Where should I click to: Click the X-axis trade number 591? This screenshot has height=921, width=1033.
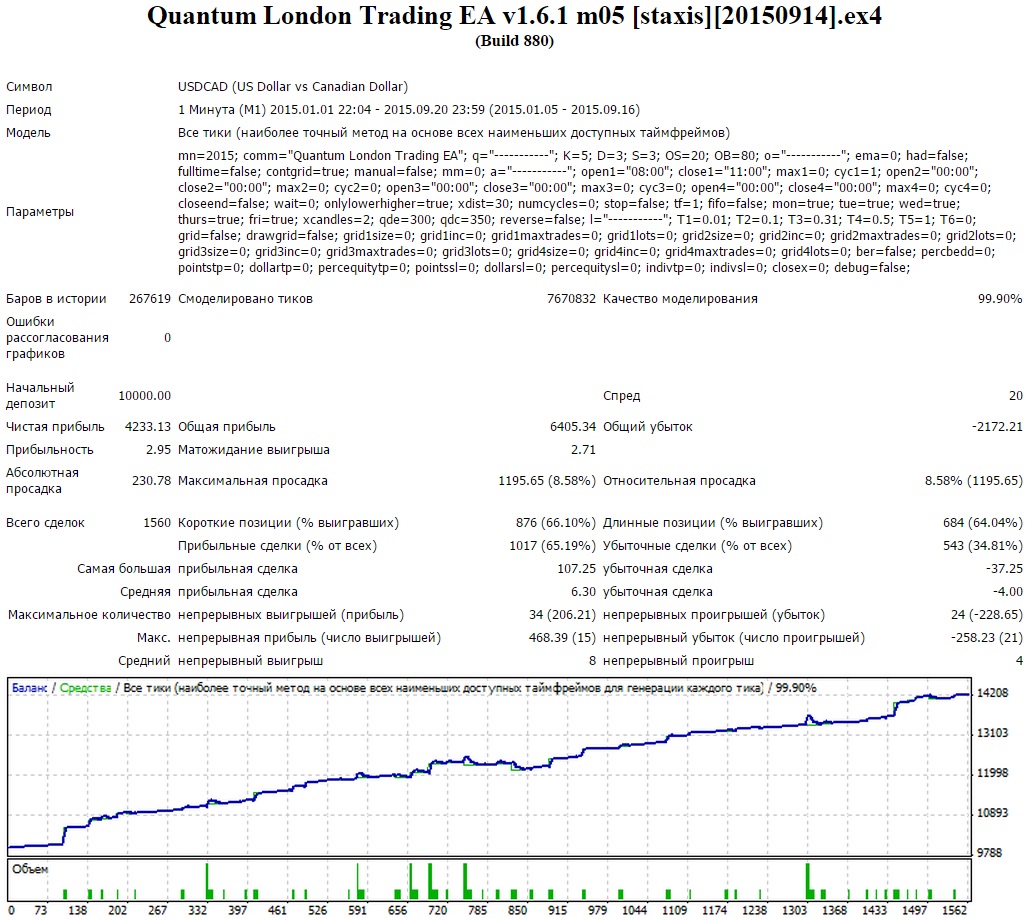coord(358,910)
